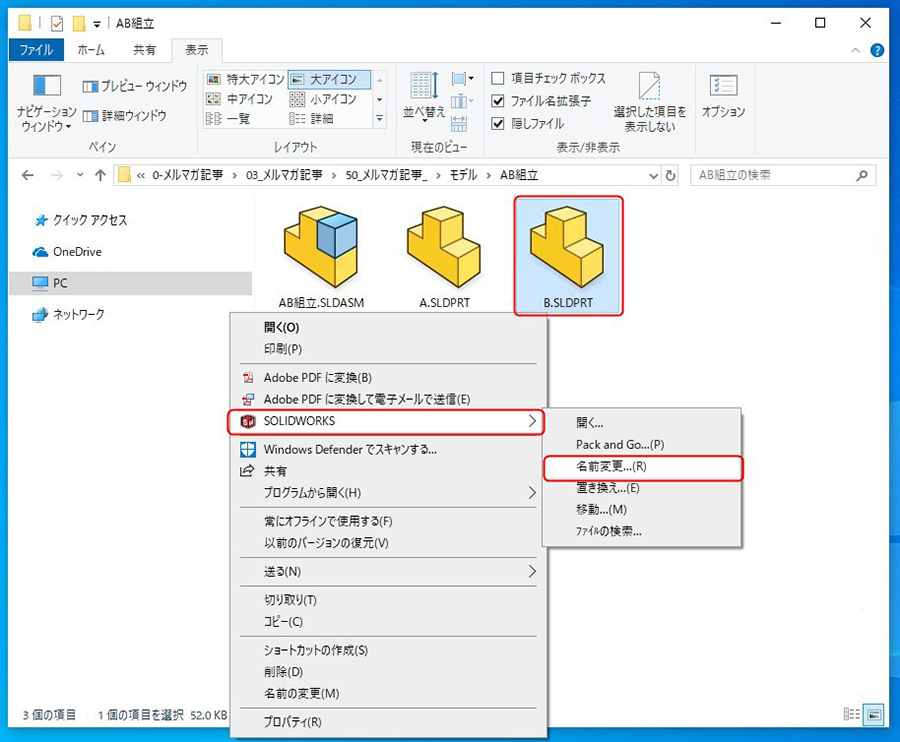The image size is (900, 742).
Task: Select the 大アイコン layout option
Action: 330,79
